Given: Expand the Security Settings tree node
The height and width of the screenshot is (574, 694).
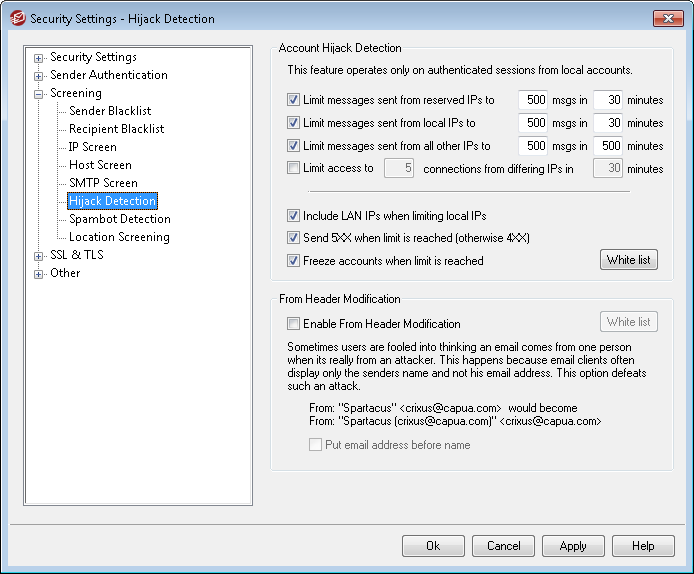Looking at the screenshot, I should [39, 58].
